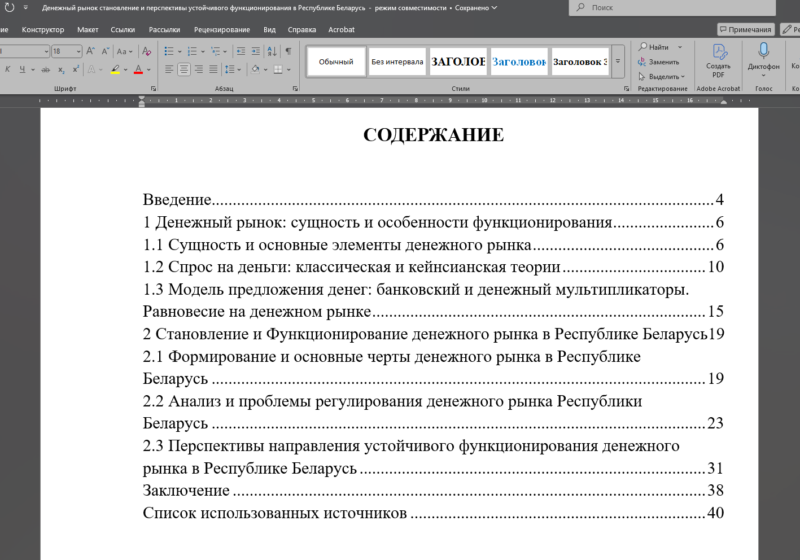Screen dimensions: 800x560
Task: Apply the blue Заголовок style
Action: [x=519, y=61]
